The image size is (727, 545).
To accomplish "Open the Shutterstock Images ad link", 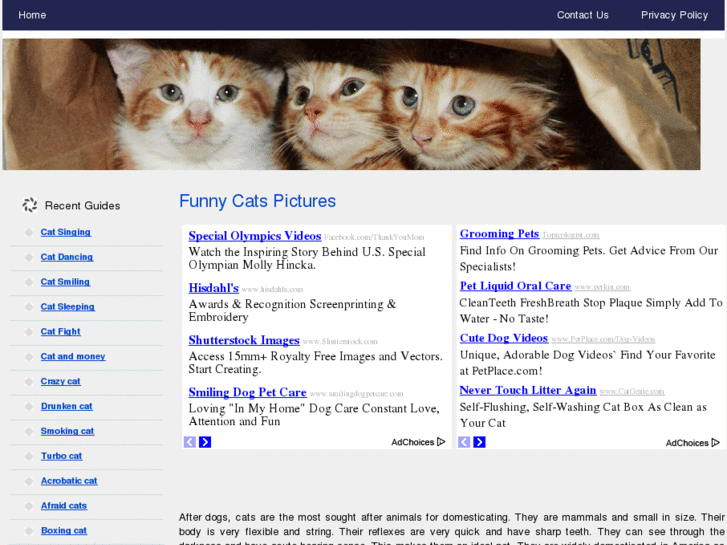I will [x=244, y=340].
